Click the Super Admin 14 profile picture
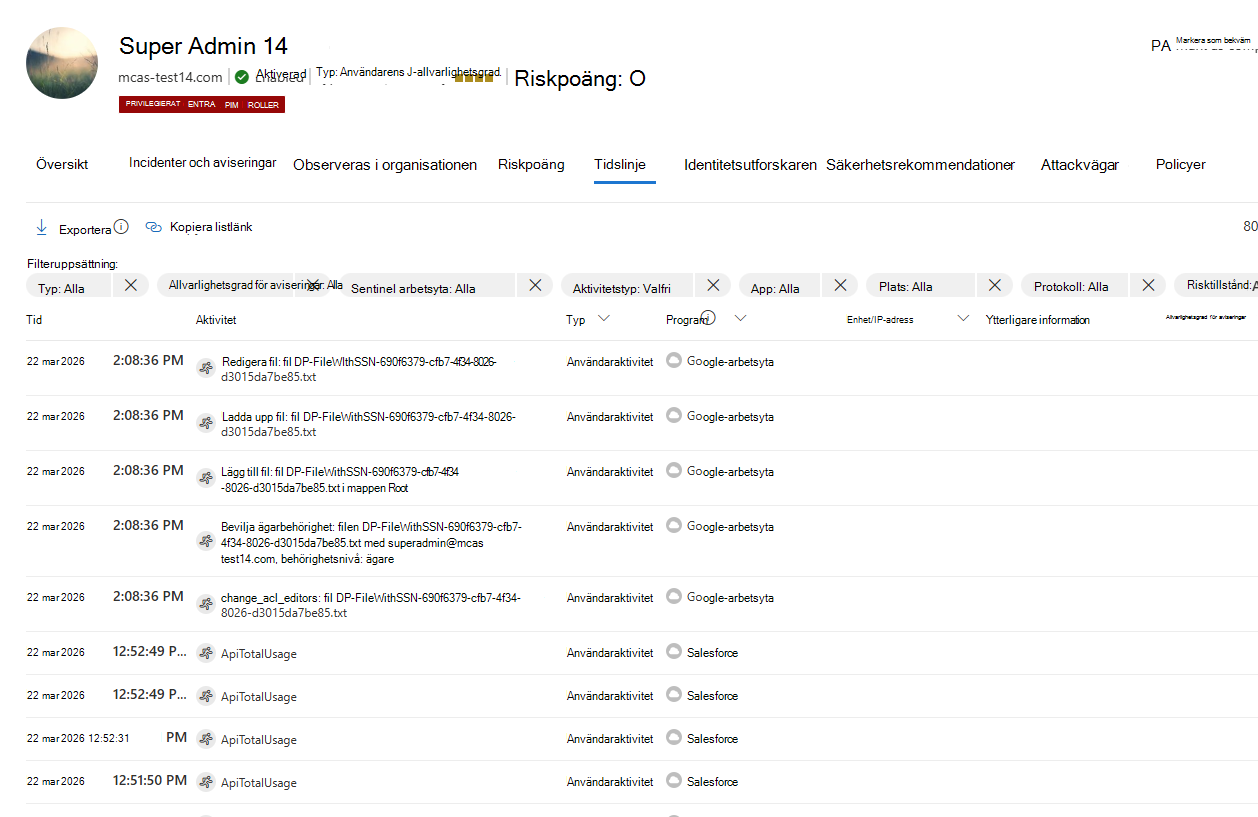1258x817 pixels. pos(61,61)
